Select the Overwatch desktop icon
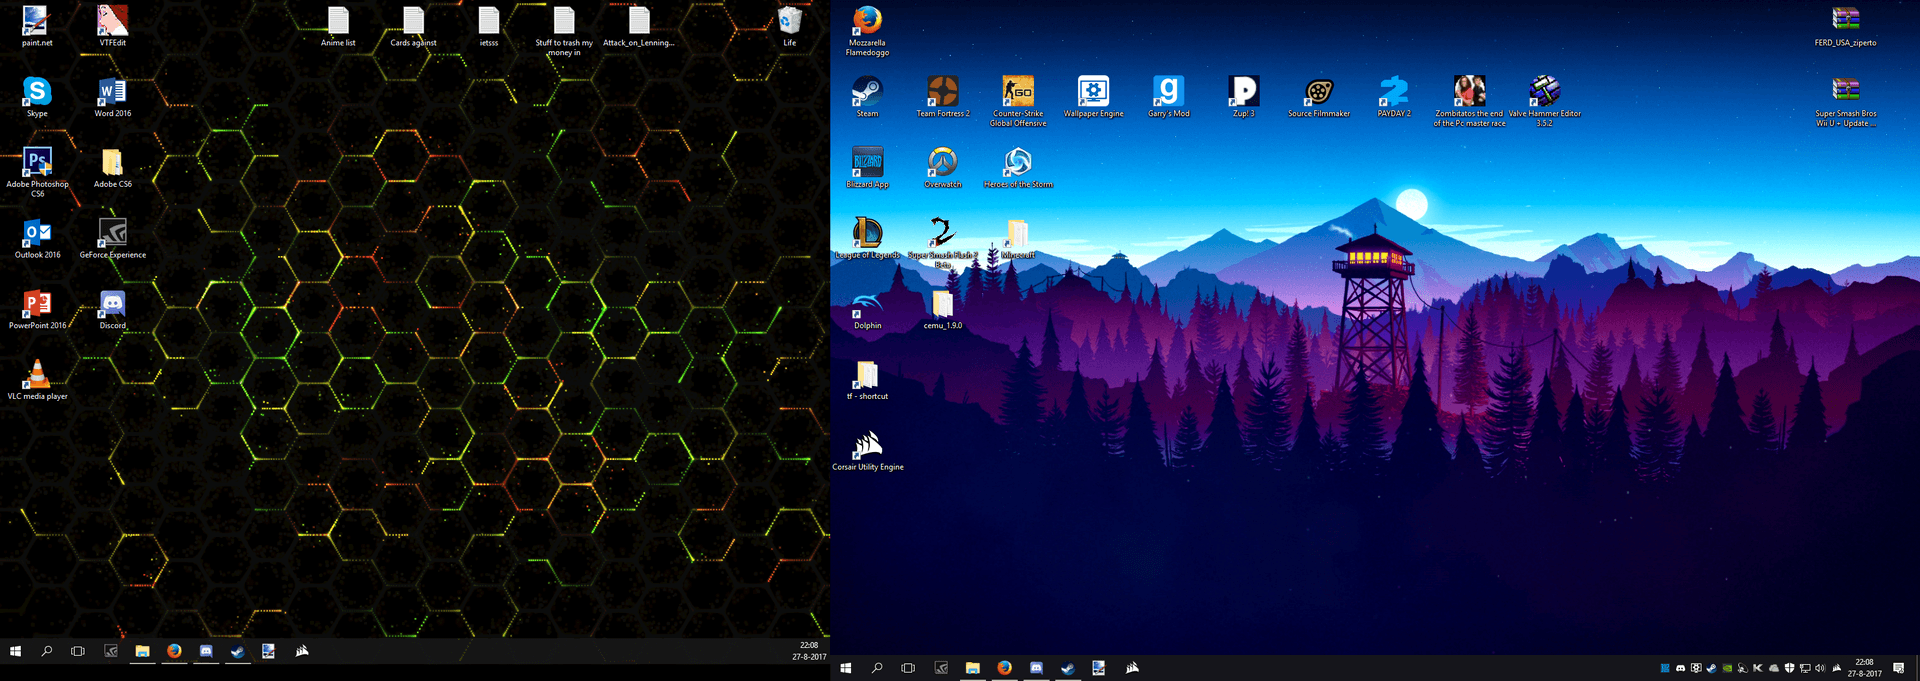 942,163
